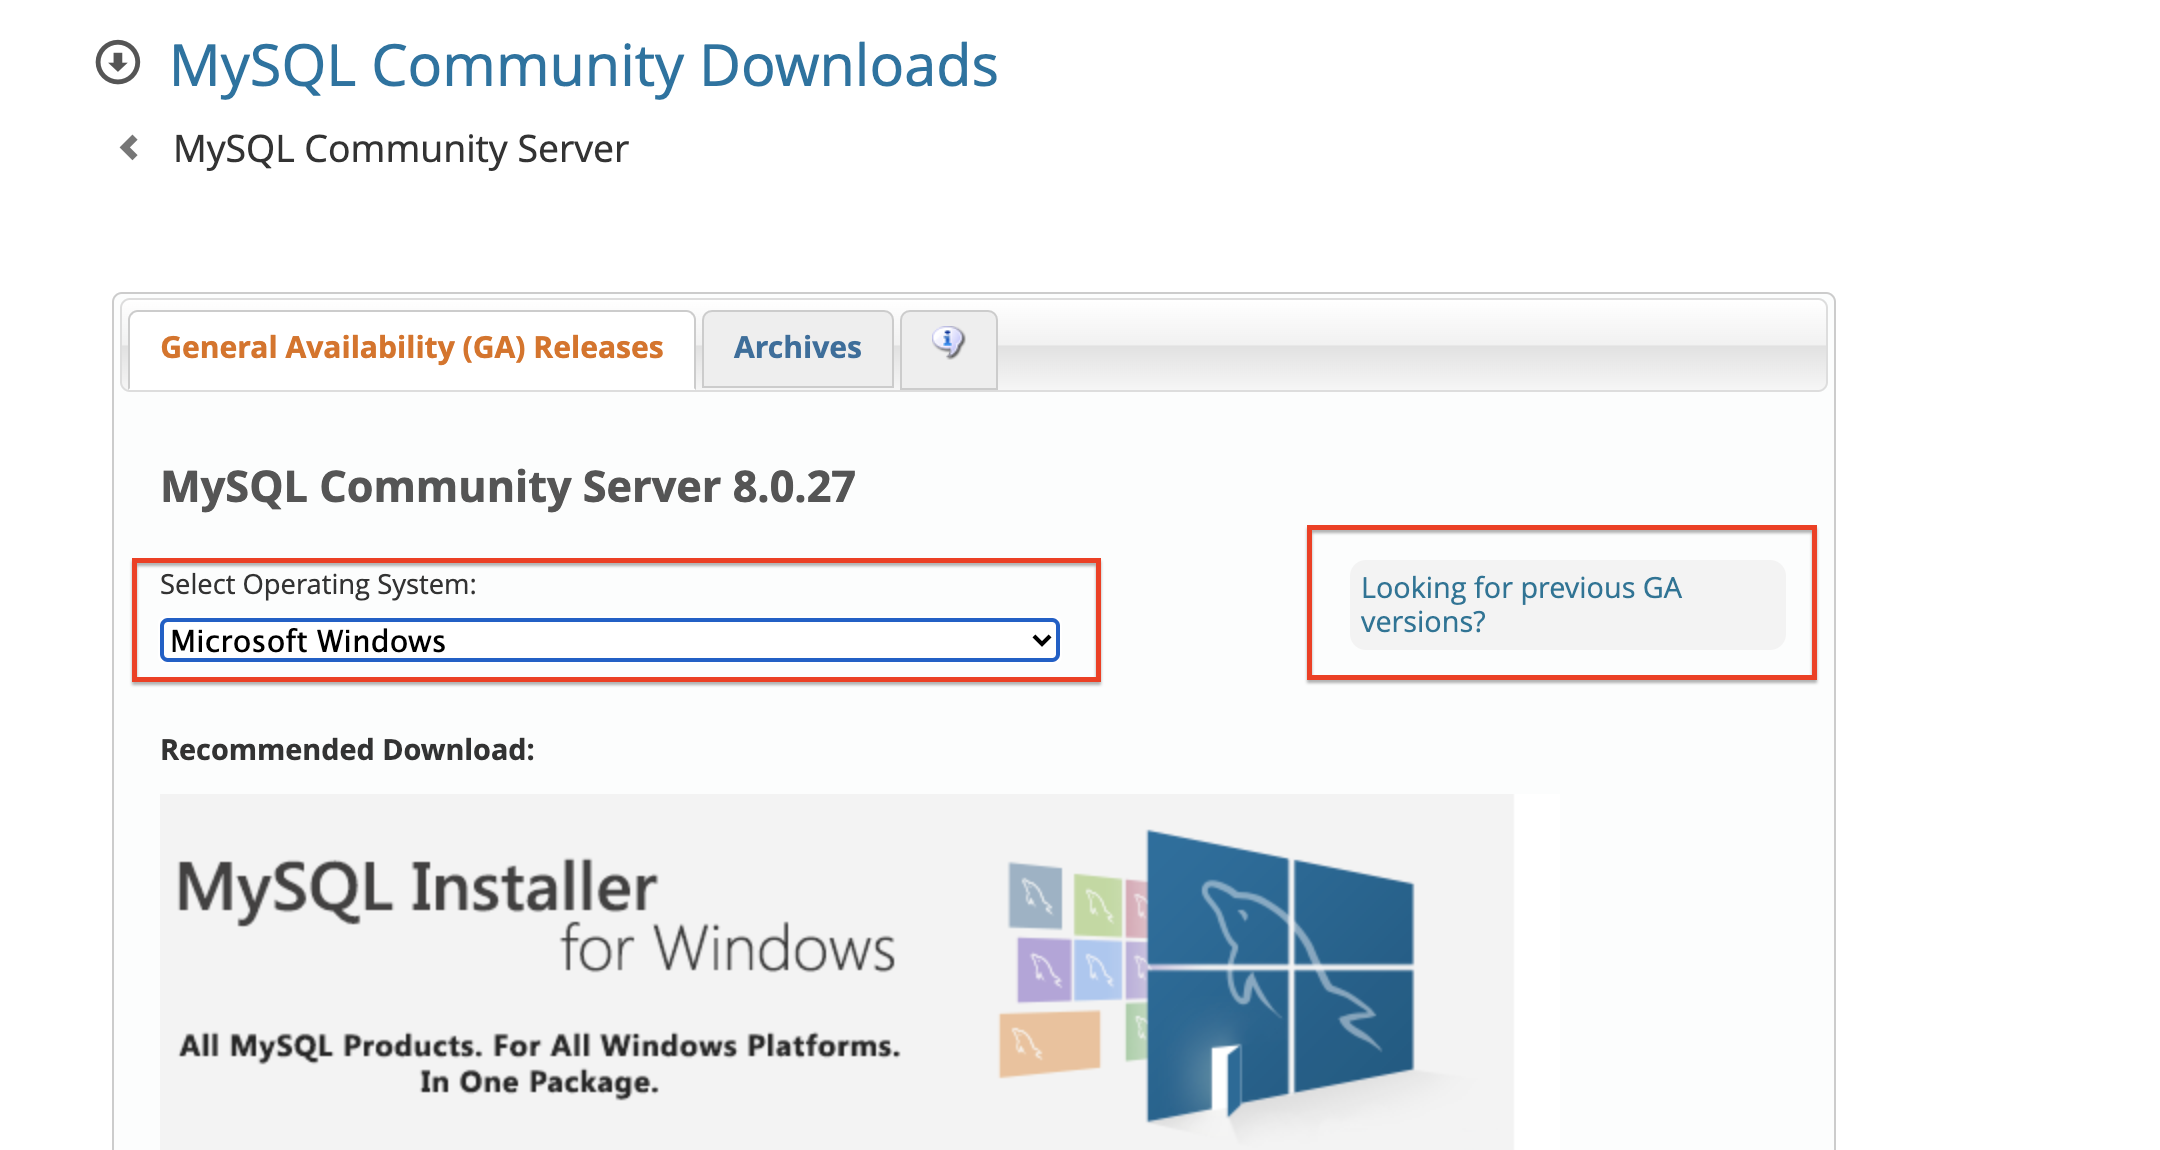2160x1150 pixels.
Task: Click the download circle icon beside page title
Action: pos(118,63)
